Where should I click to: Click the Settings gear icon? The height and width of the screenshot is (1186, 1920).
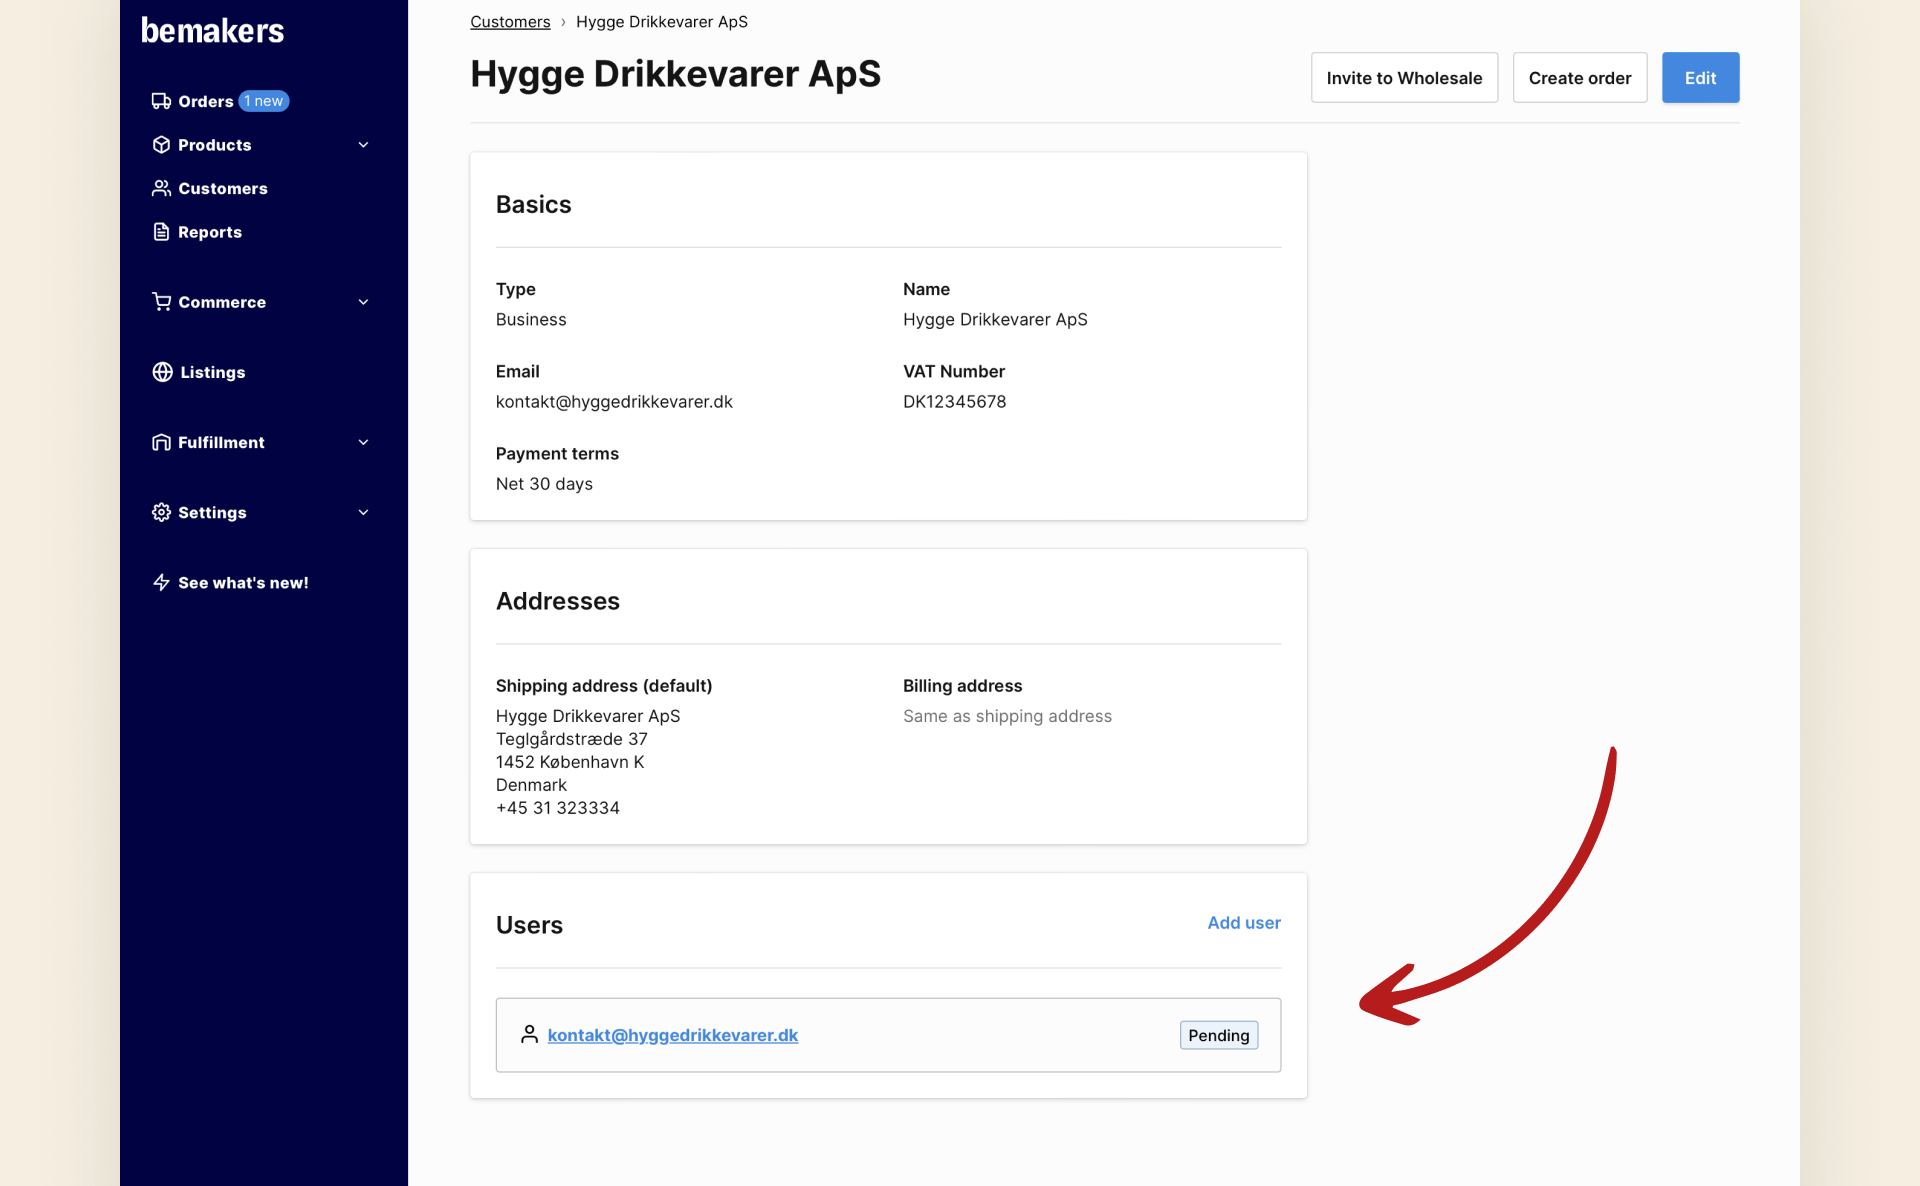tap(161, 512)
